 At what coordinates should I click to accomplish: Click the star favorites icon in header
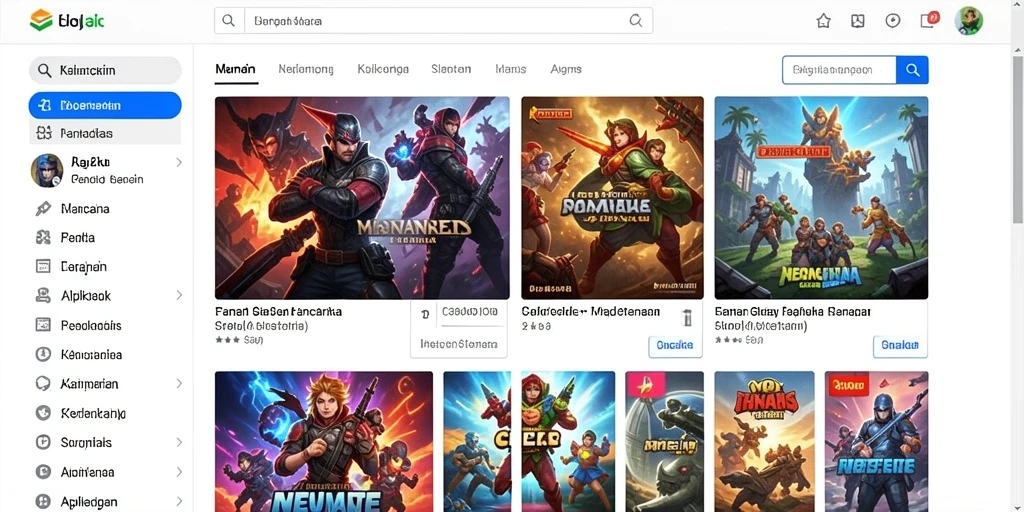(x=824, y=21)
